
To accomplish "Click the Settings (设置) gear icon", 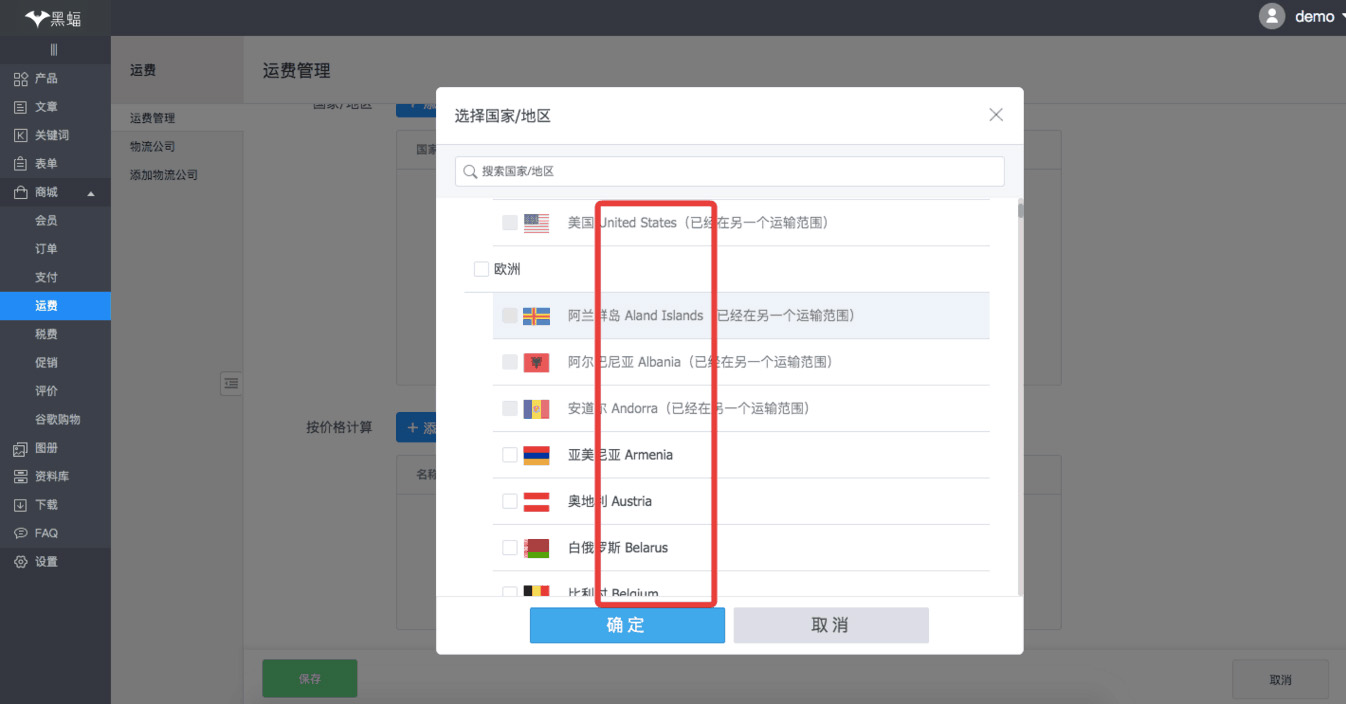I will coord(20,562).
